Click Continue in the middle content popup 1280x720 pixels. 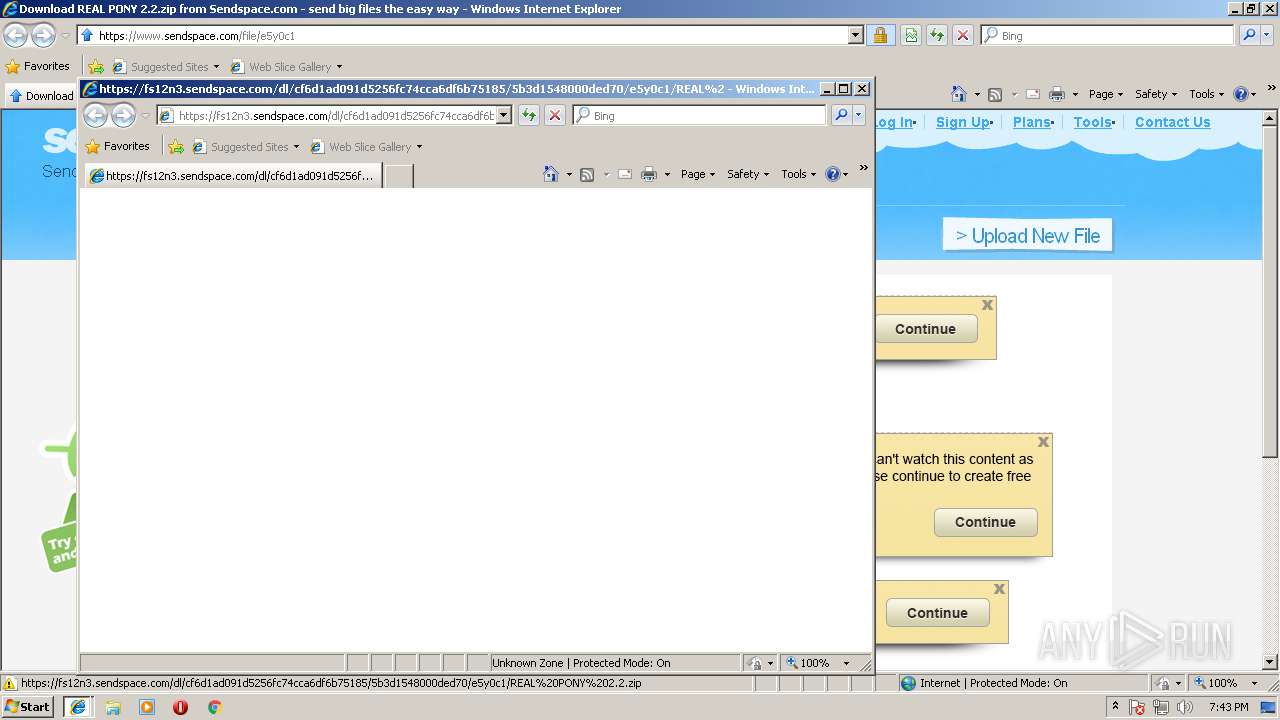click(985, 522)
